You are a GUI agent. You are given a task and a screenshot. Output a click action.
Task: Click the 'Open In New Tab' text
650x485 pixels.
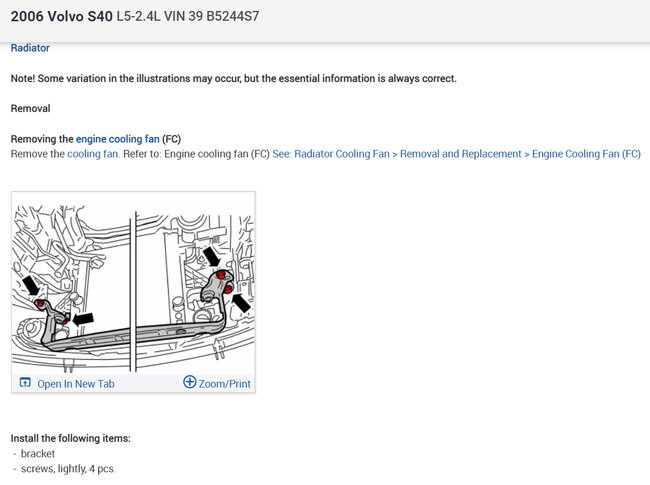click(76, 384)
